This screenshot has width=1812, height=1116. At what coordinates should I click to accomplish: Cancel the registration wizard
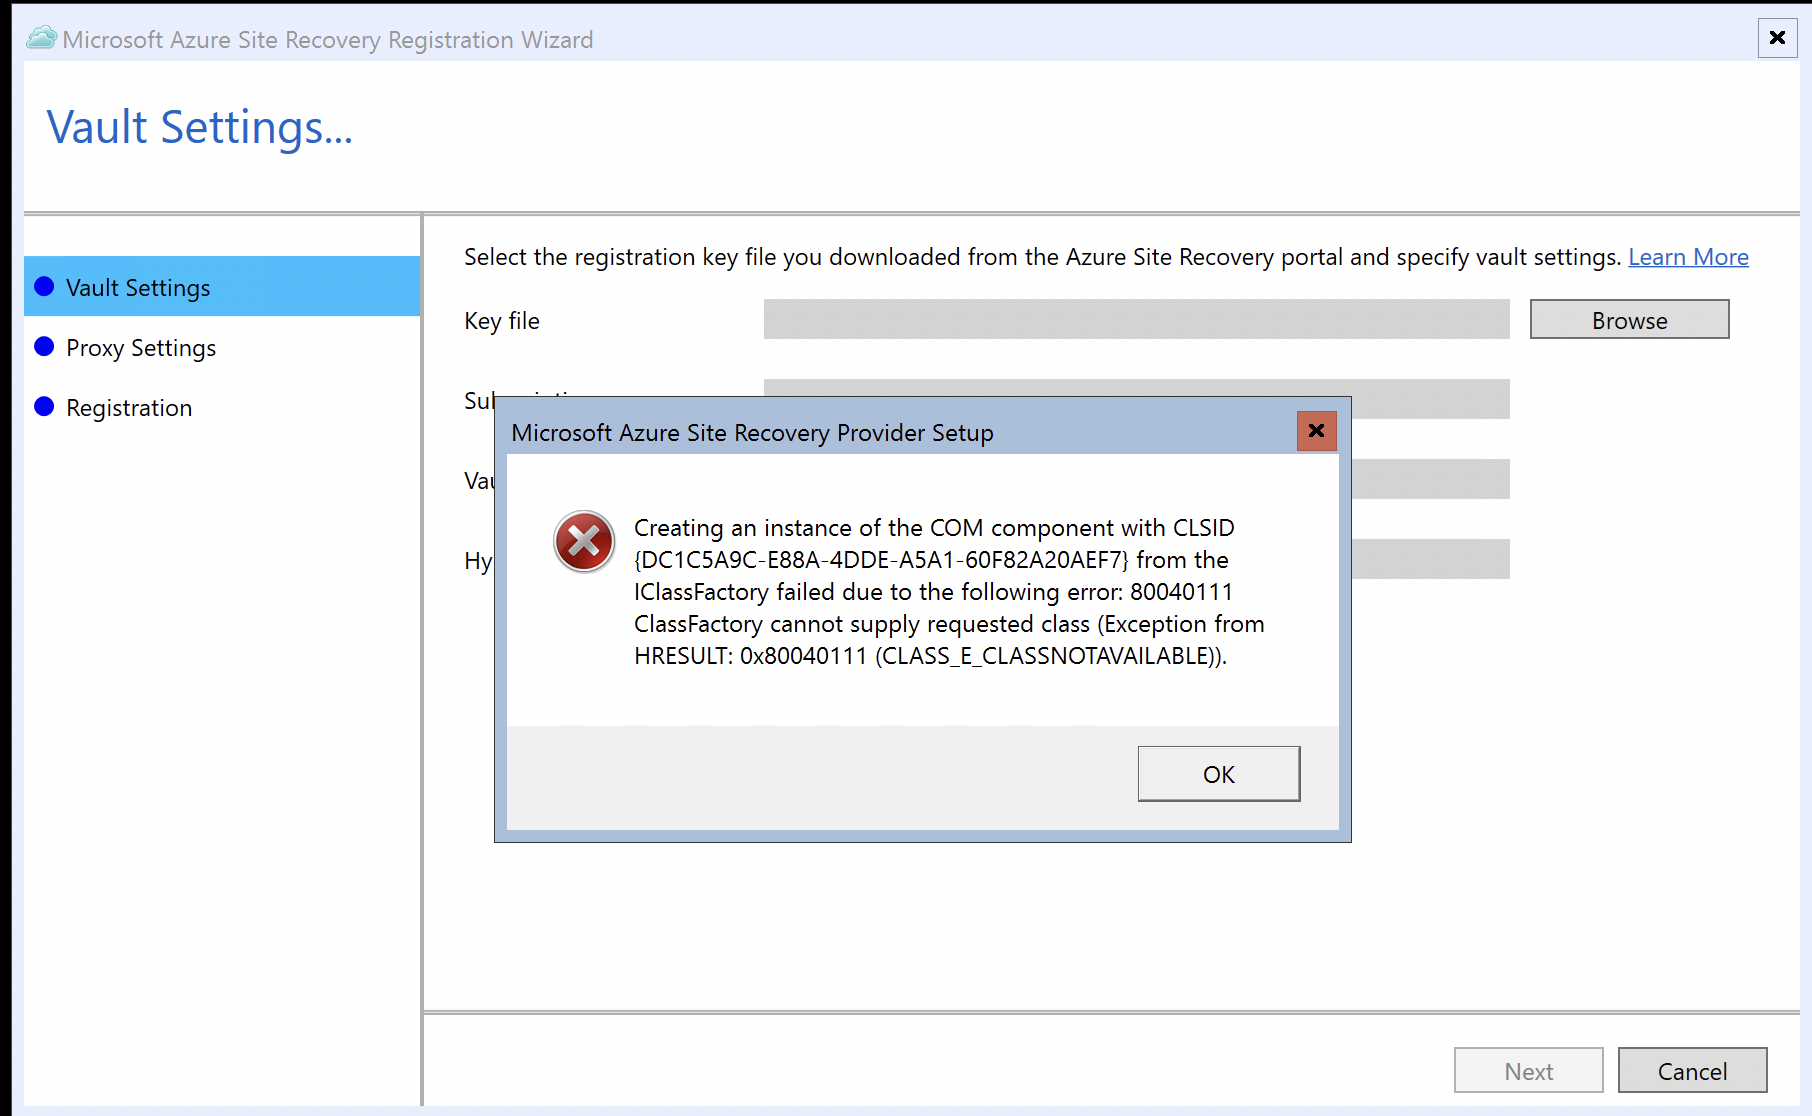click(1692, 1070)
